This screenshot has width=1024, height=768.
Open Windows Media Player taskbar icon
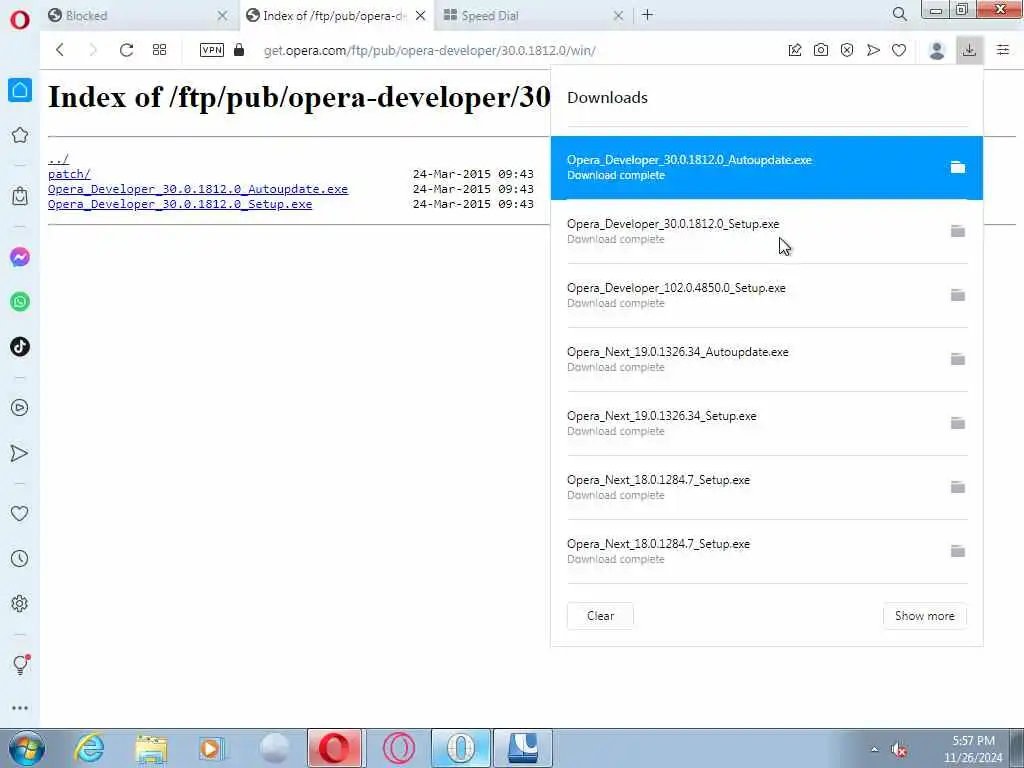212,749
